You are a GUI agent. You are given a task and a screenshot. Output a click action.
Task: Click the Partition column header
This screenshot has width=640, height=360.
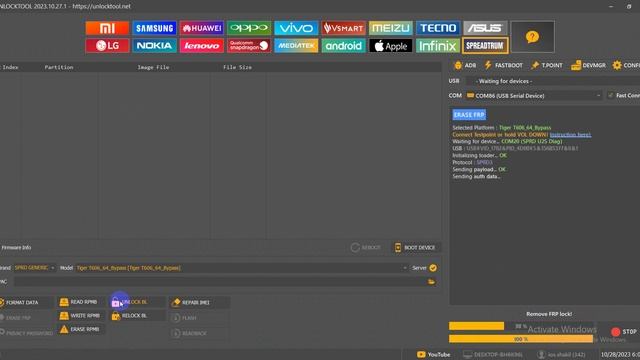[59, 67]
